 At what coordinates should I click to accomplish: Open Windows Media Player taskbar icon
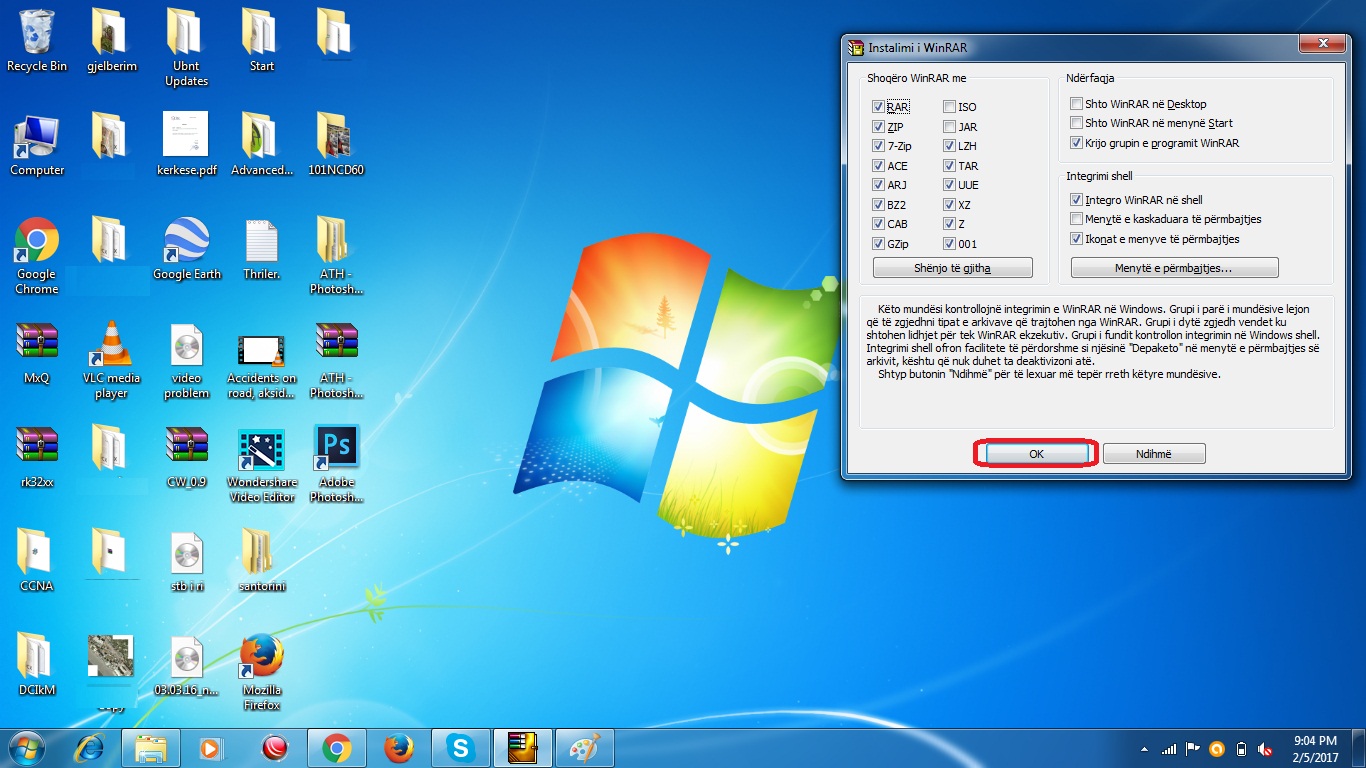(x=210, y=748)
